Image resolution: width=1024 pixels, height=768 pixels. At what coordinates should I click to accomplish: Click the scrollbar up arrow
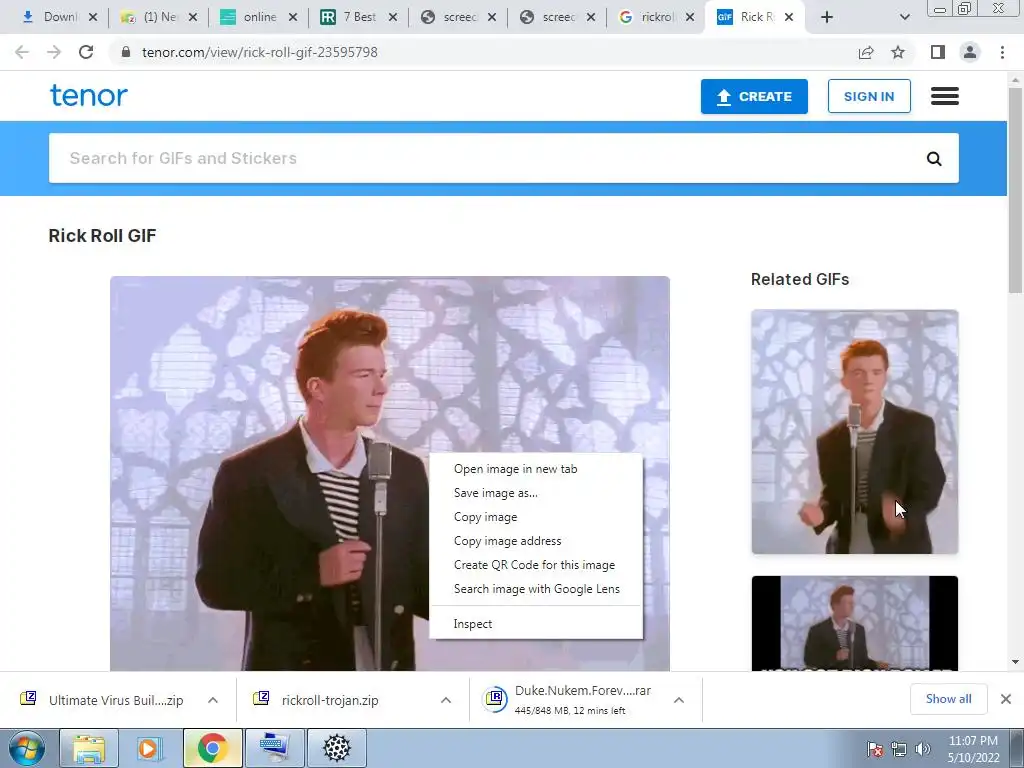[1015, 80]
